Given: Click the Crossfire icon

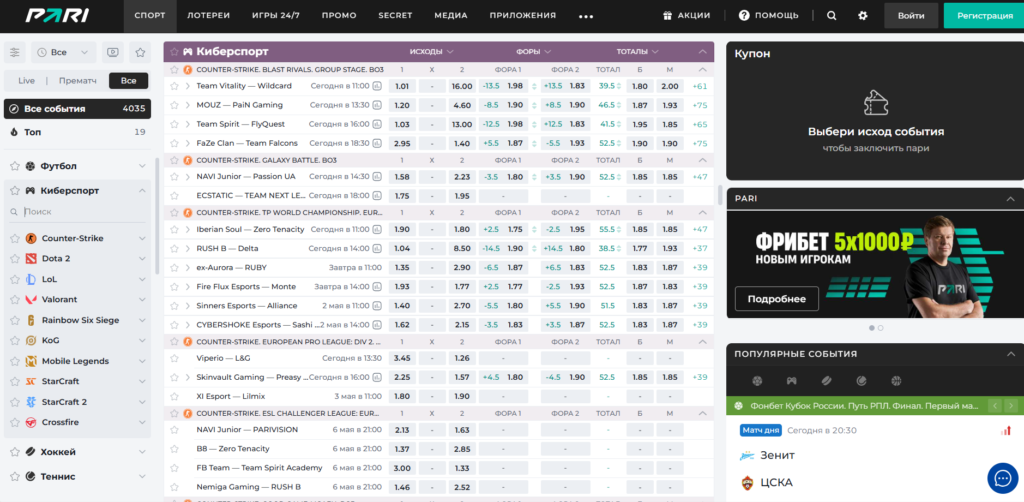Looking at the screenshot, I should point(31,422).
